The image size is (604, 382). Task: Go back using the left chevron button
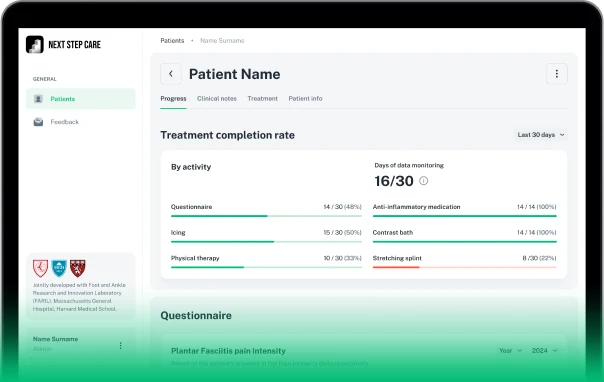(x=171, y=74)
